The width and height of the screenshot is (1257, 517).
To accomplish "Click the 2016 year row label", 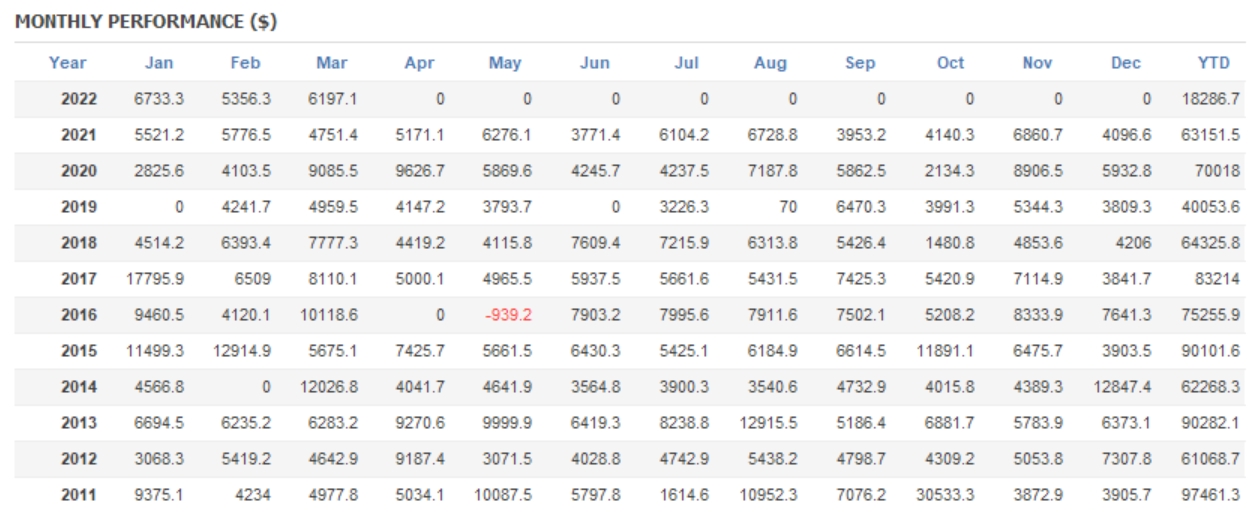I will click(x=79, y=315).
